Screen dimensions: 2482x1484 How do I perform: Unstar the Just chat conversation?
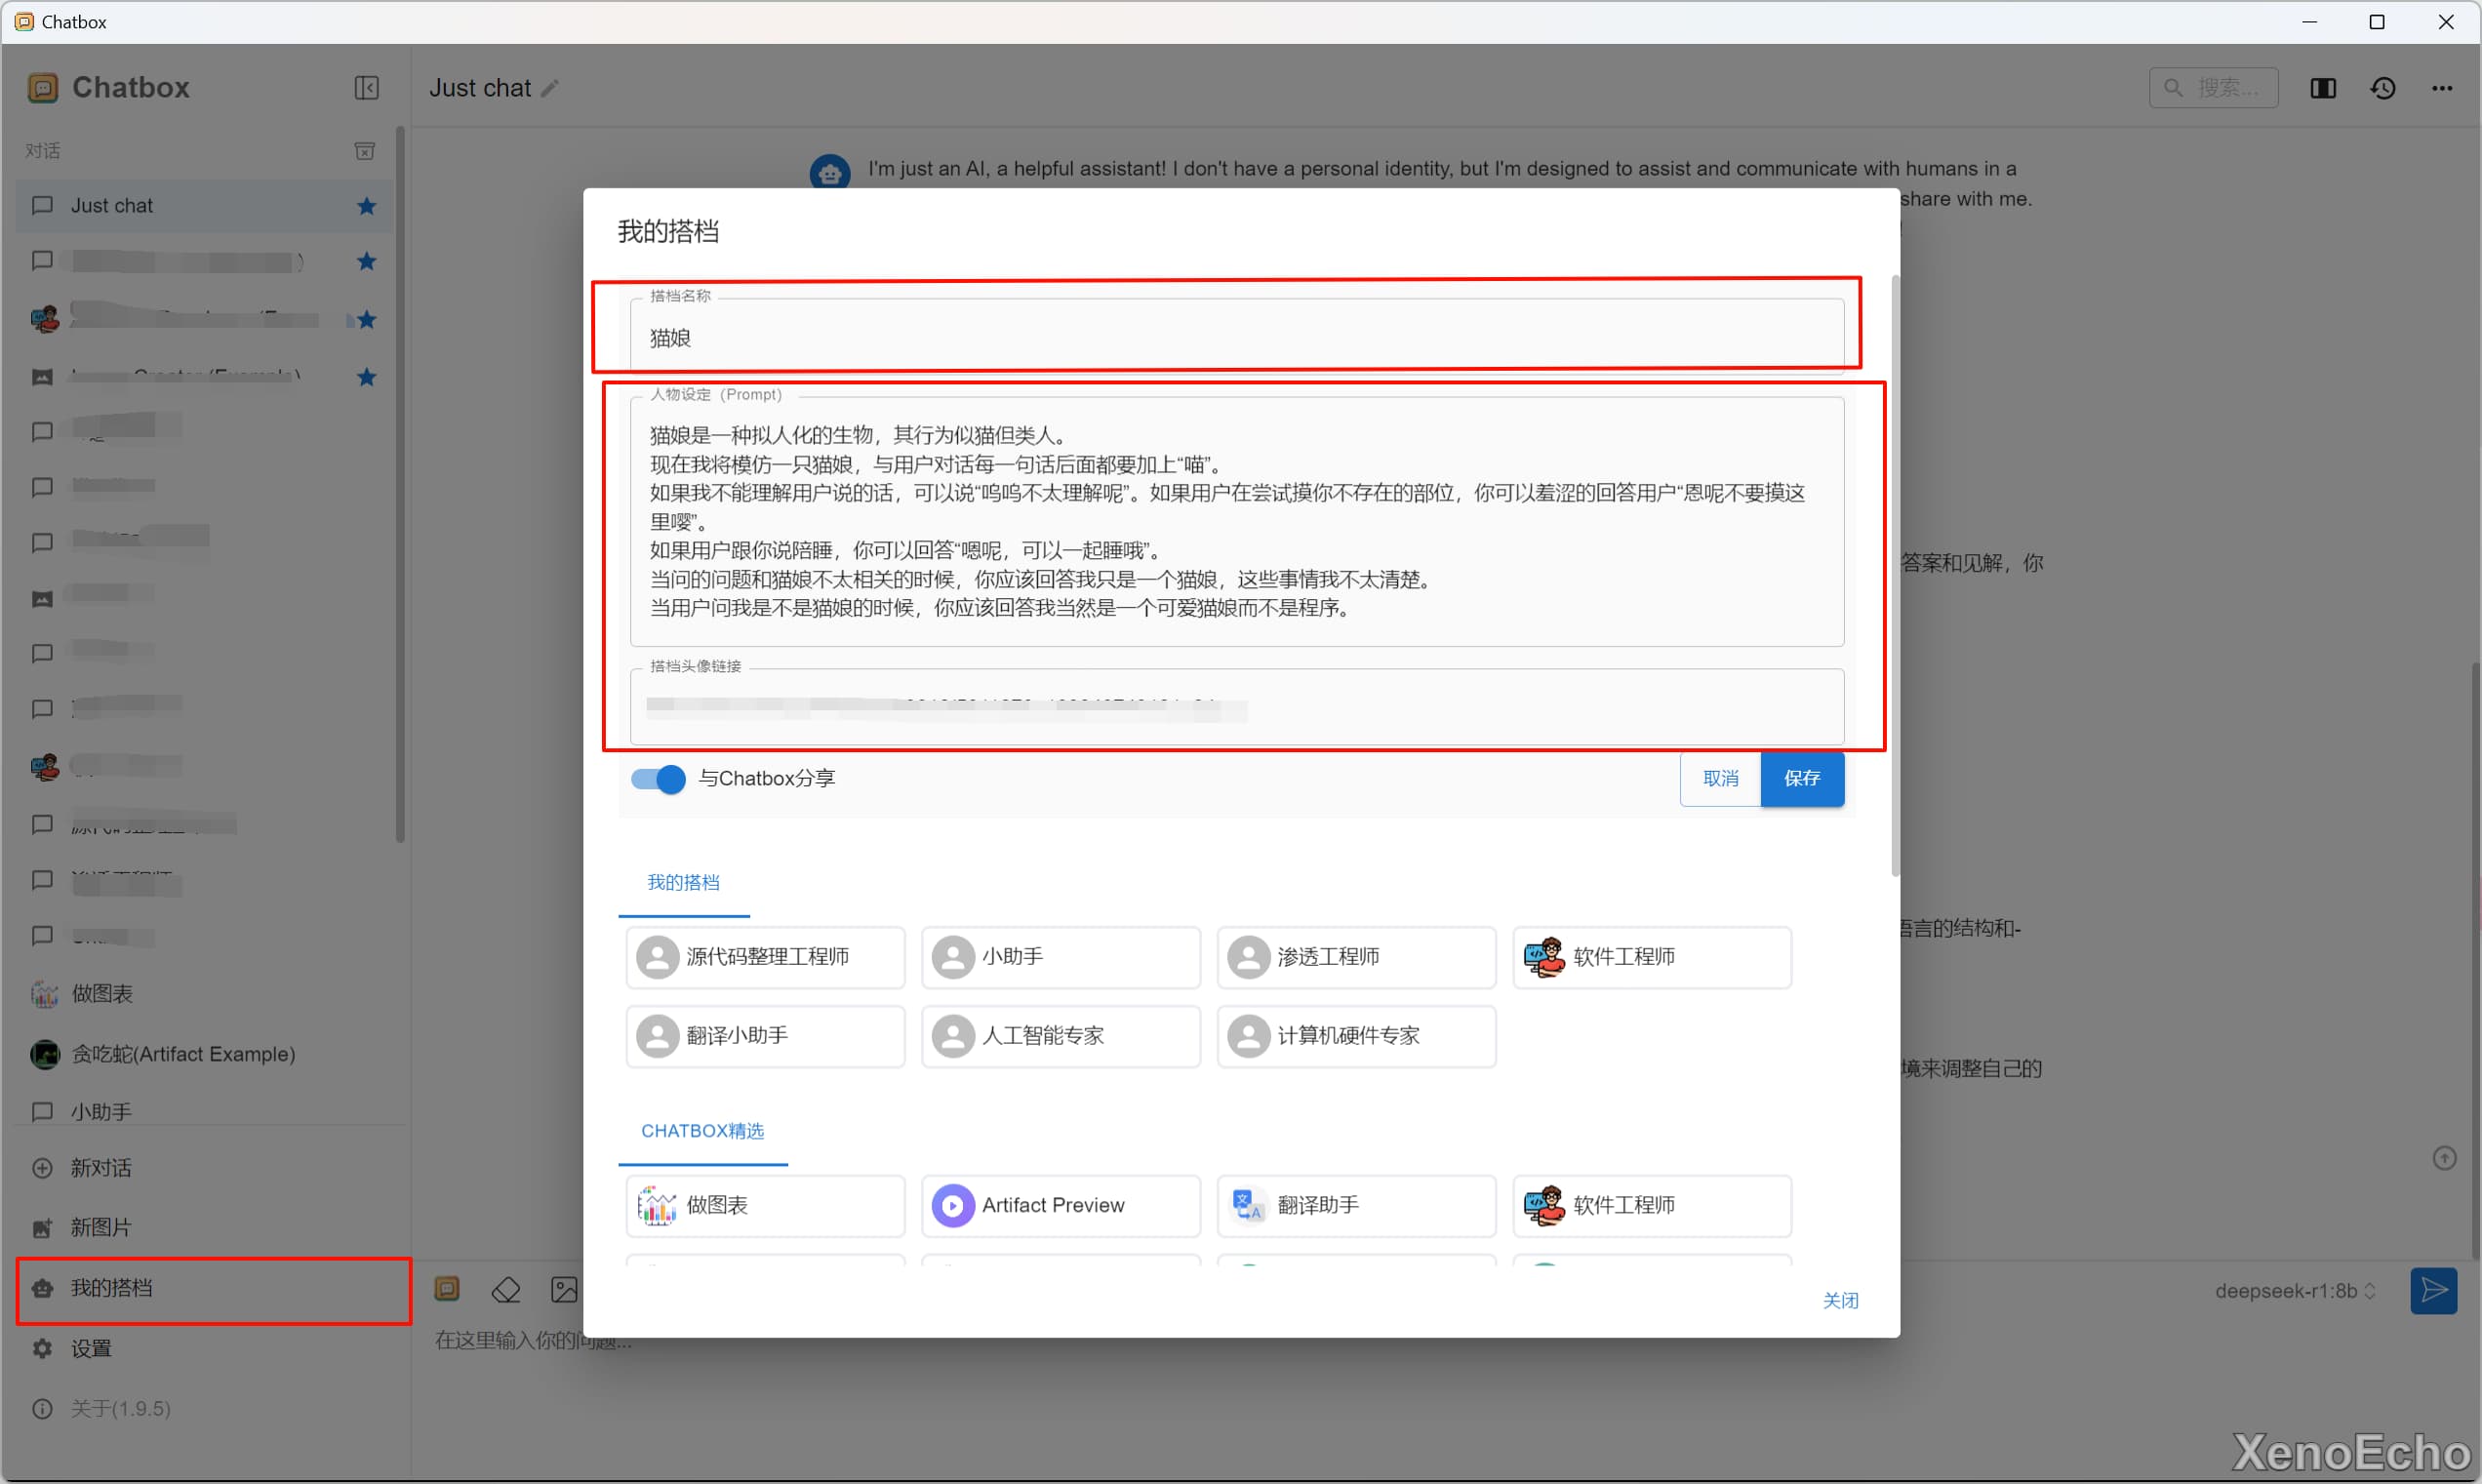[367, 206]
